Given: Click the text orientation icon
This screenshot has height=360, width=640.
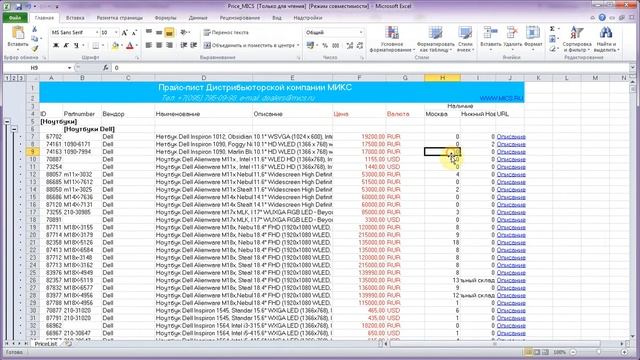Looking at the screenshot, I should tap(184, 32).
